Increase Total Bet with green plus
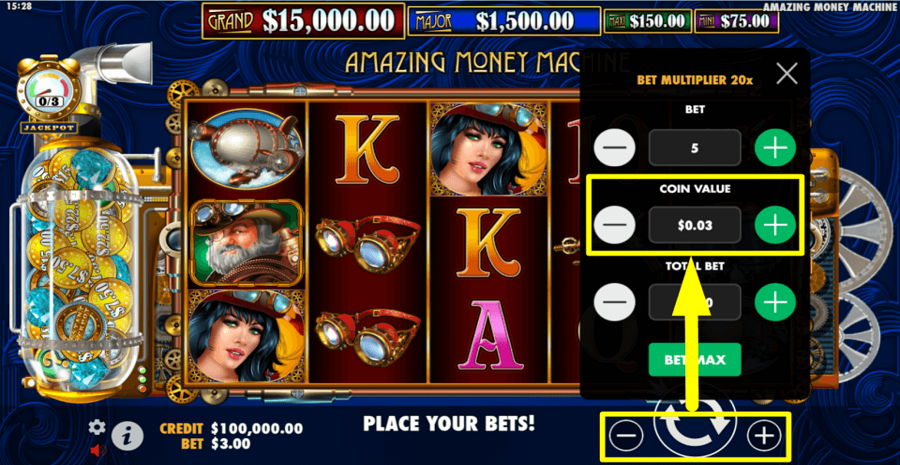 tap(775, 302)
